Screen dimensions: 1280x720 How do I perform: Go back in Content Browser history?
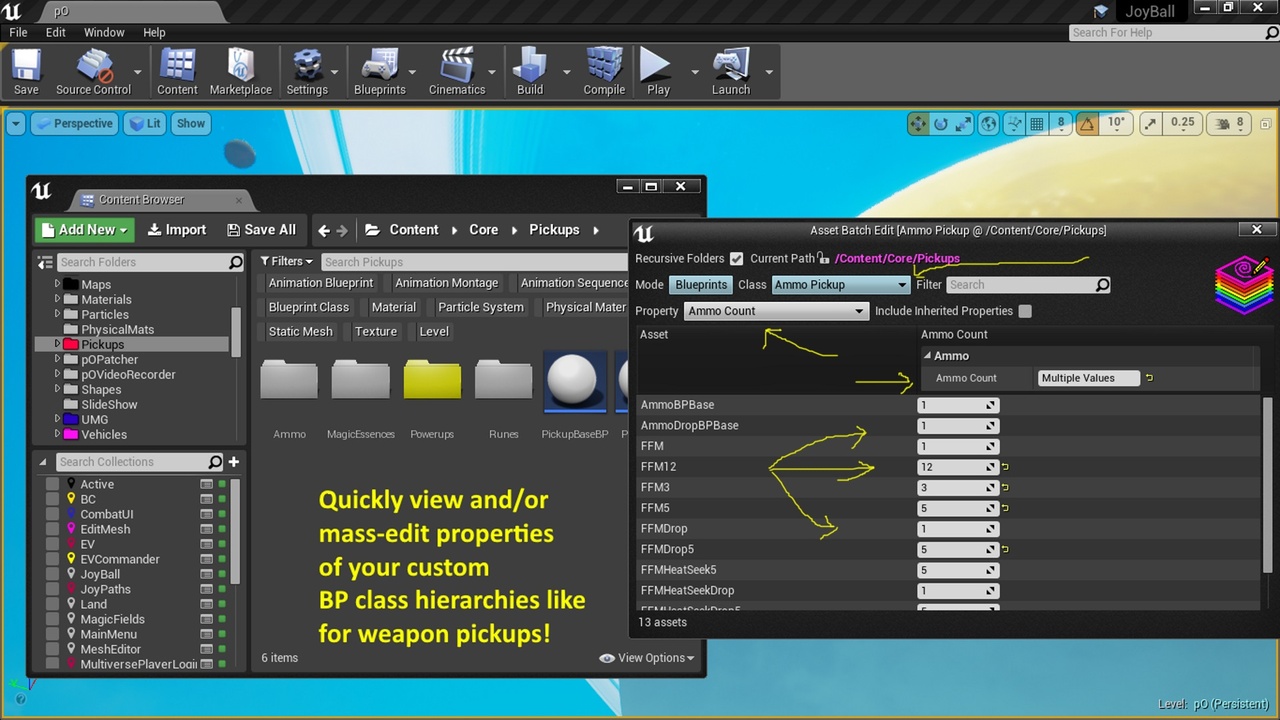pyautogui.click(x=323, y=230)
